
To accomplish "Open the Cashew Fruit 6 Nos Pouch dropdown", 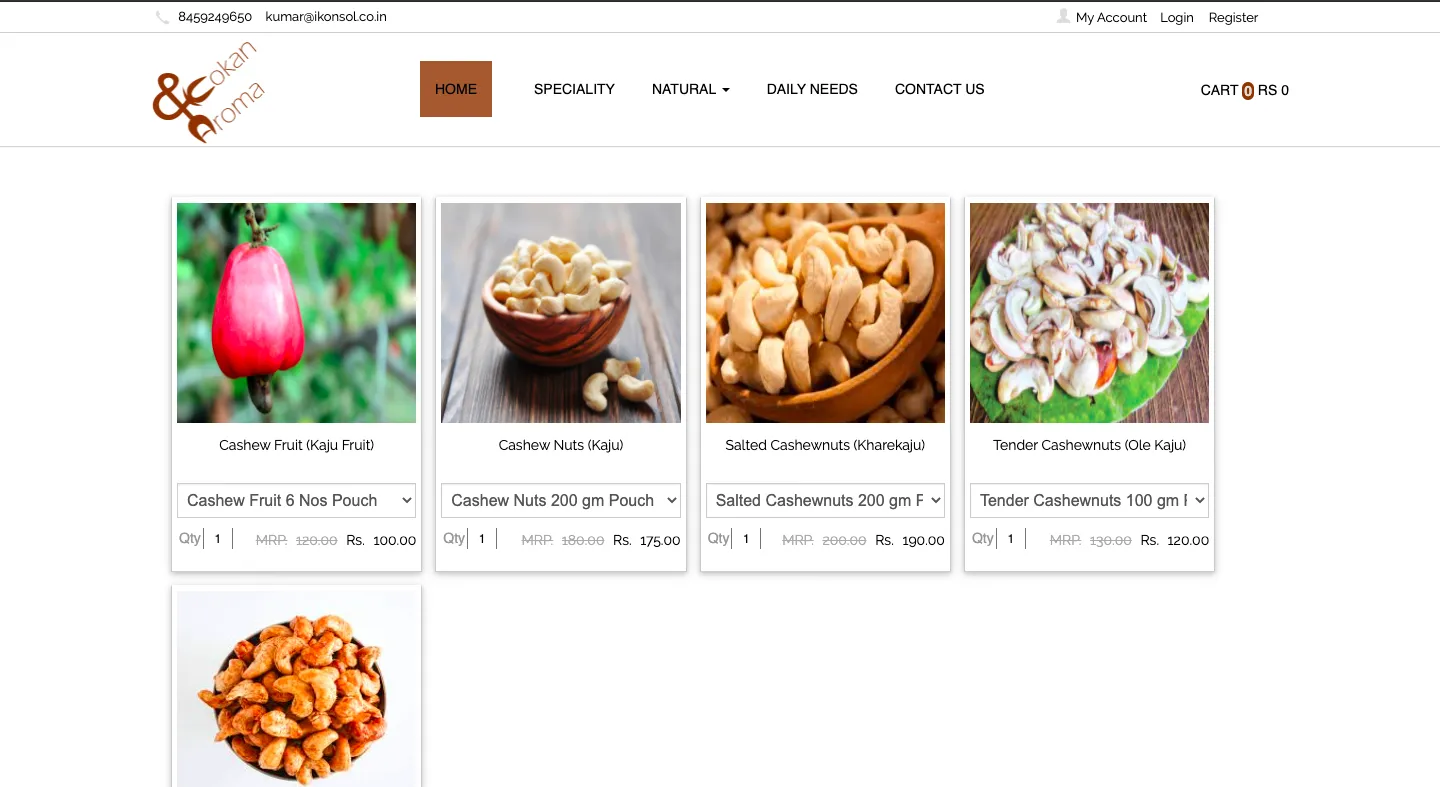I will coord(296,500).
